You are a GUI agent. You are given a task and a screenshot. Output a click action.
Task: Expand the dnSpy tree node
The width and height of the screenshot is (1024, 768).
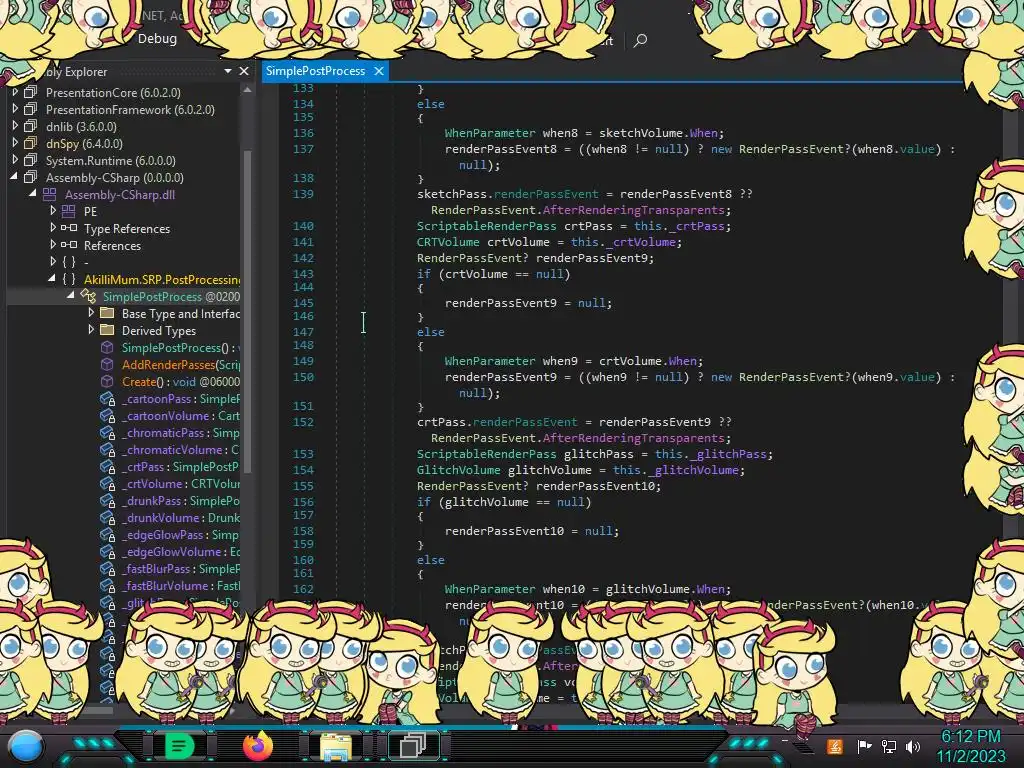[15, 143]
